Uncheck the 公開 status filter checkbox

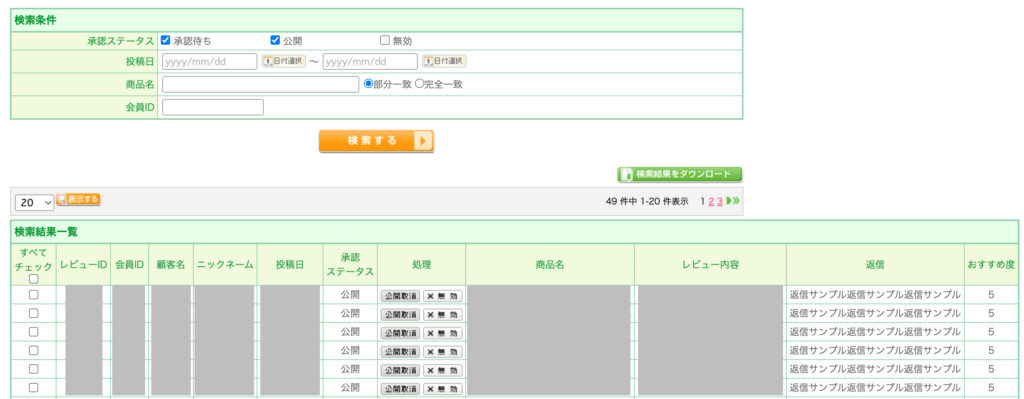(x=275, y=40)
